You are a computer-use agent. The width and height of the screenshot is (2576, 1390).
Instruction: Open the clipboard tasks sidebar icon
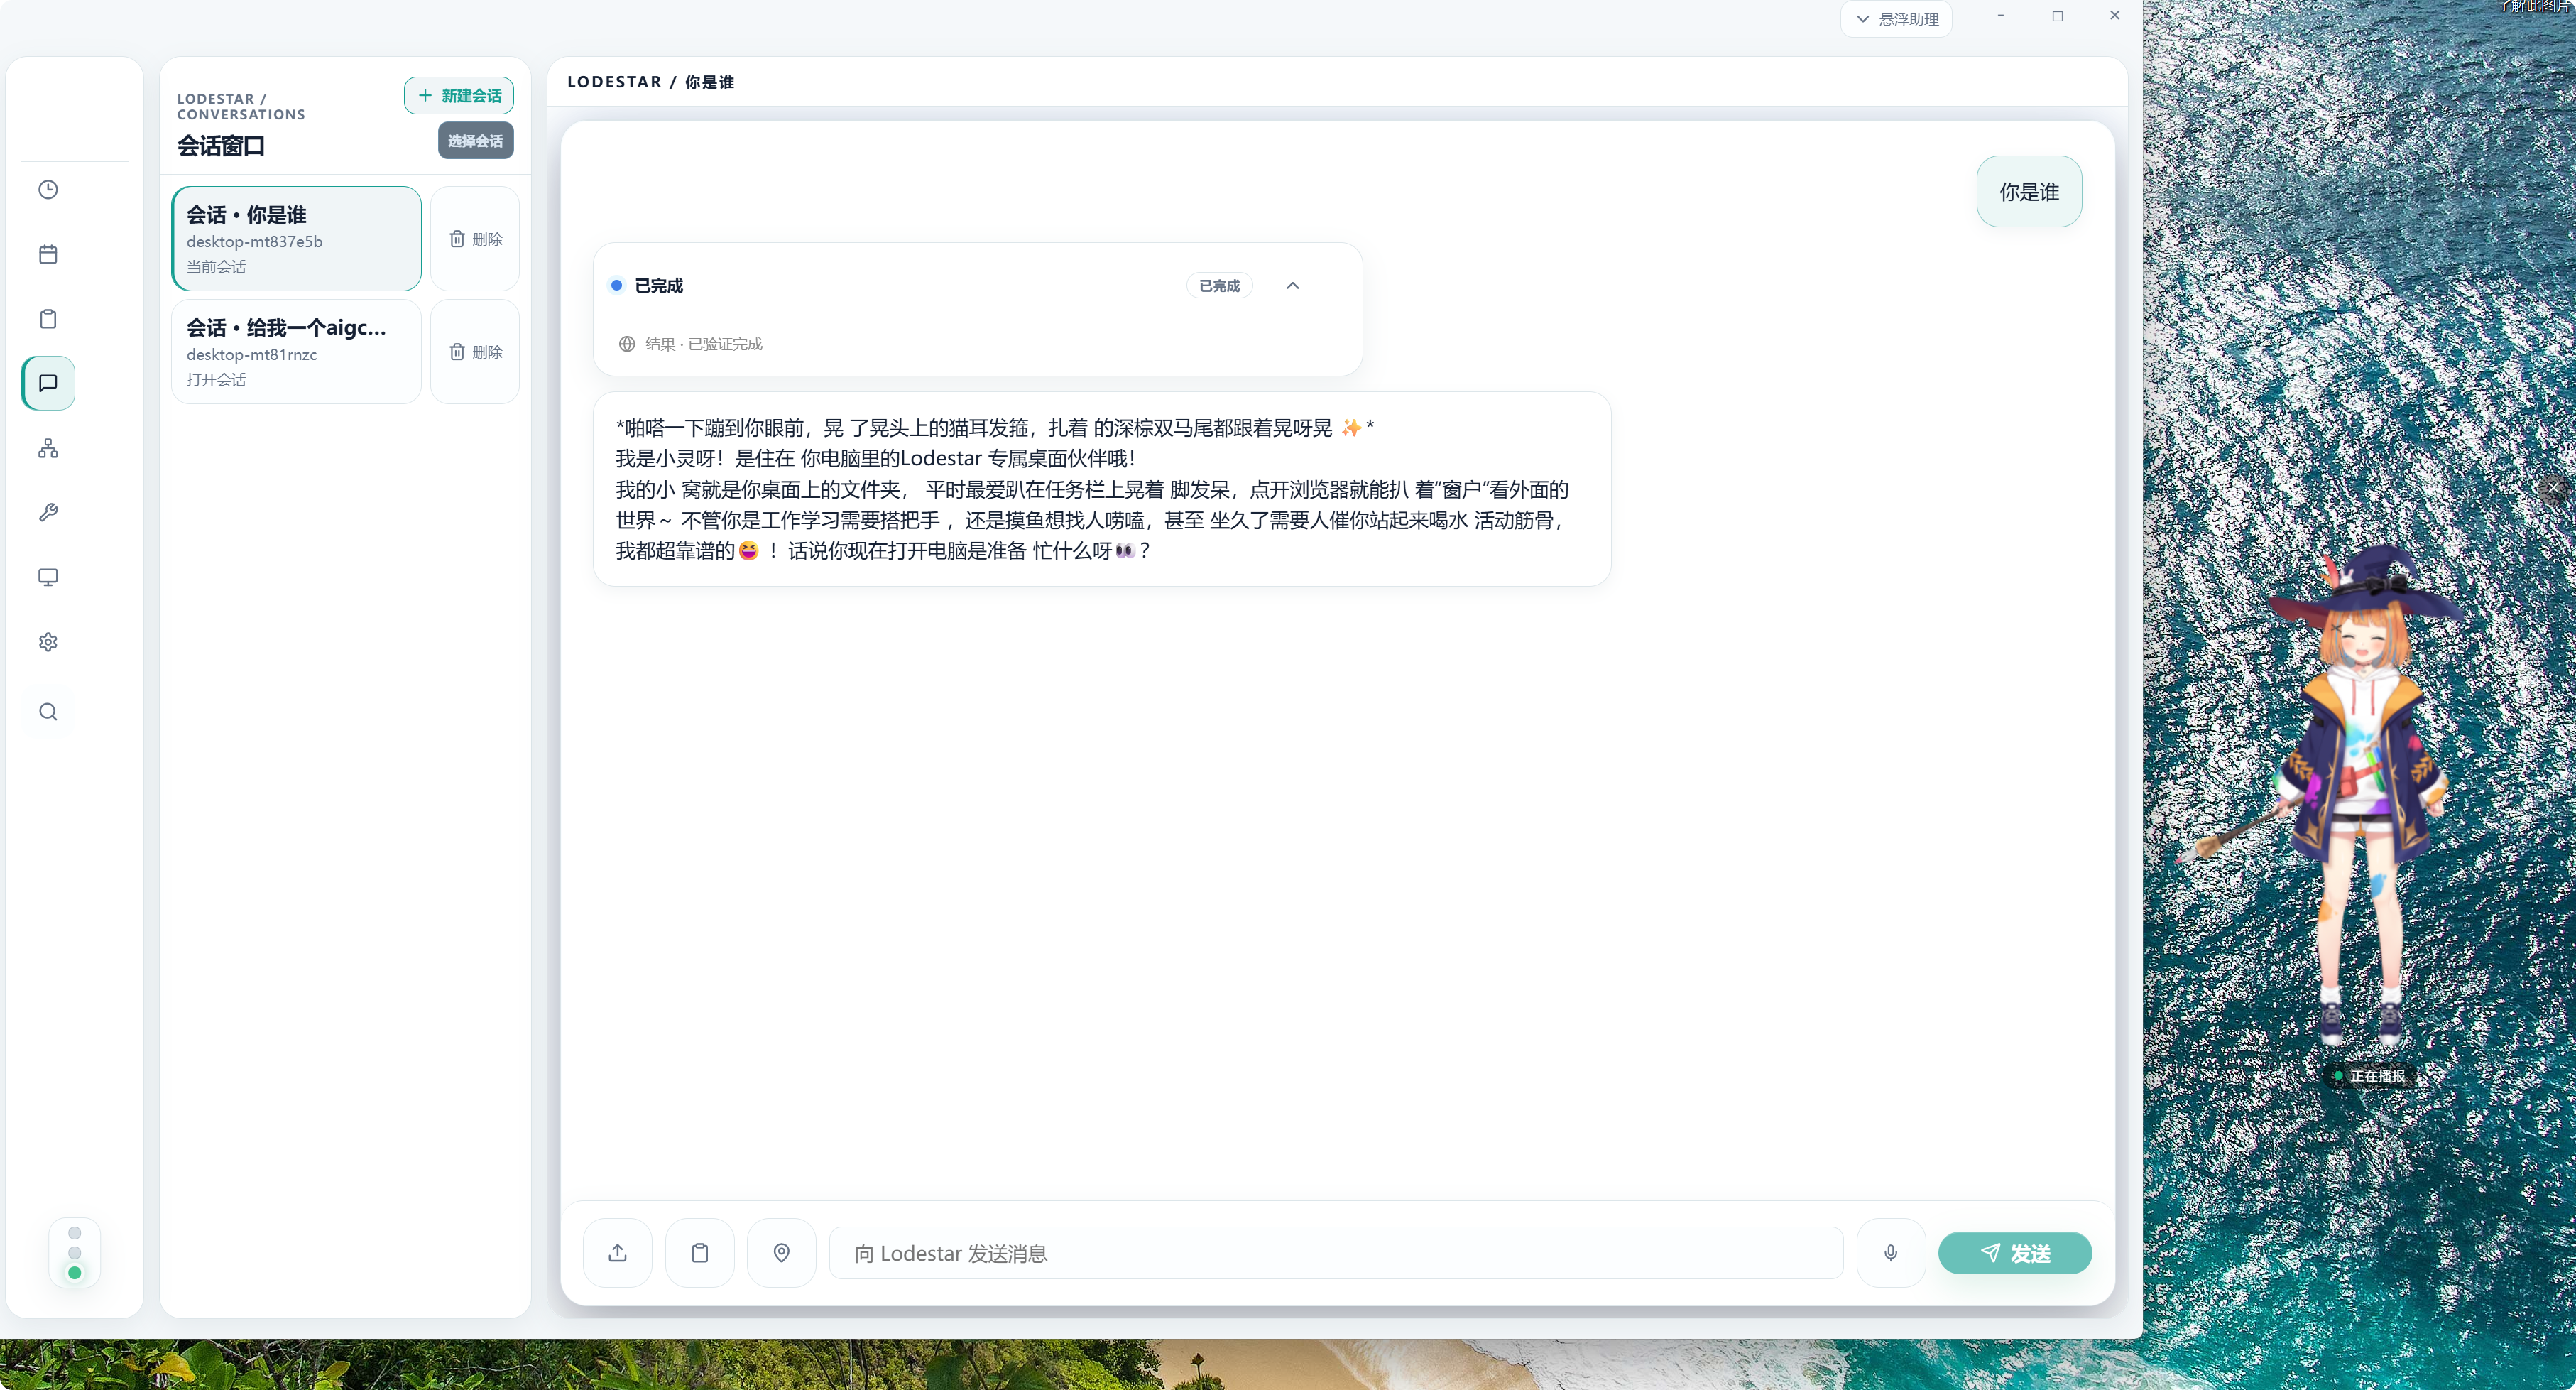coord(48,319)
